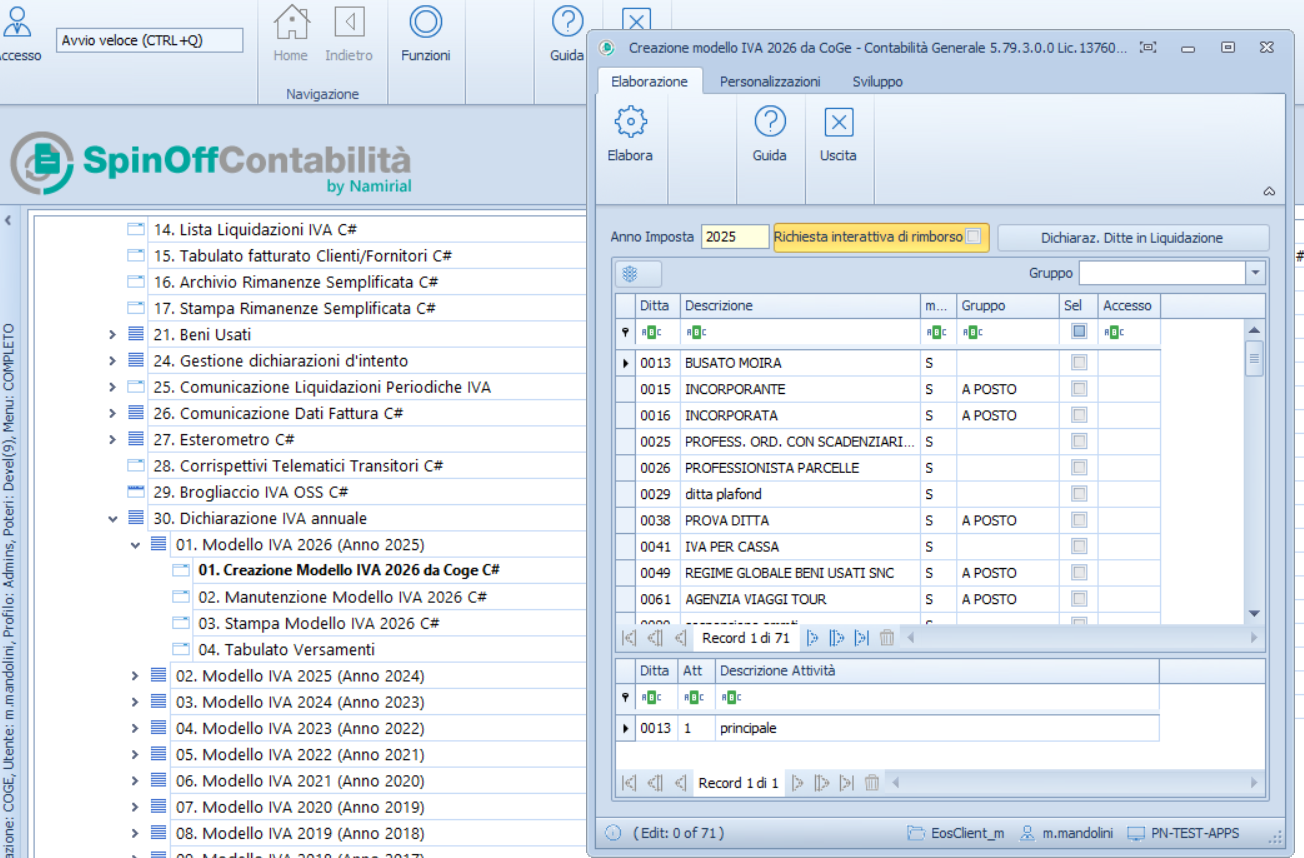The image size is (1304, 858).
Task: Click the Uscita exit icon
Action: (x=838, y=123)
